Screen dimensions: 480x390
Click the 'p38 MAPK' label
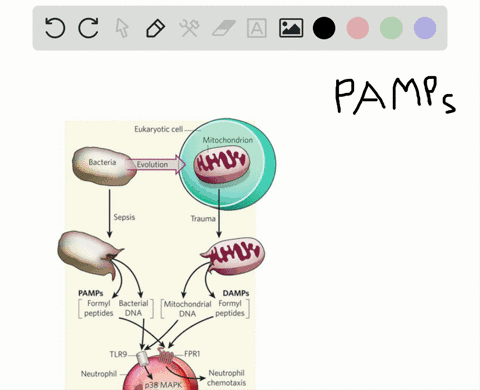pyautogui.click(x=163, y=385)
